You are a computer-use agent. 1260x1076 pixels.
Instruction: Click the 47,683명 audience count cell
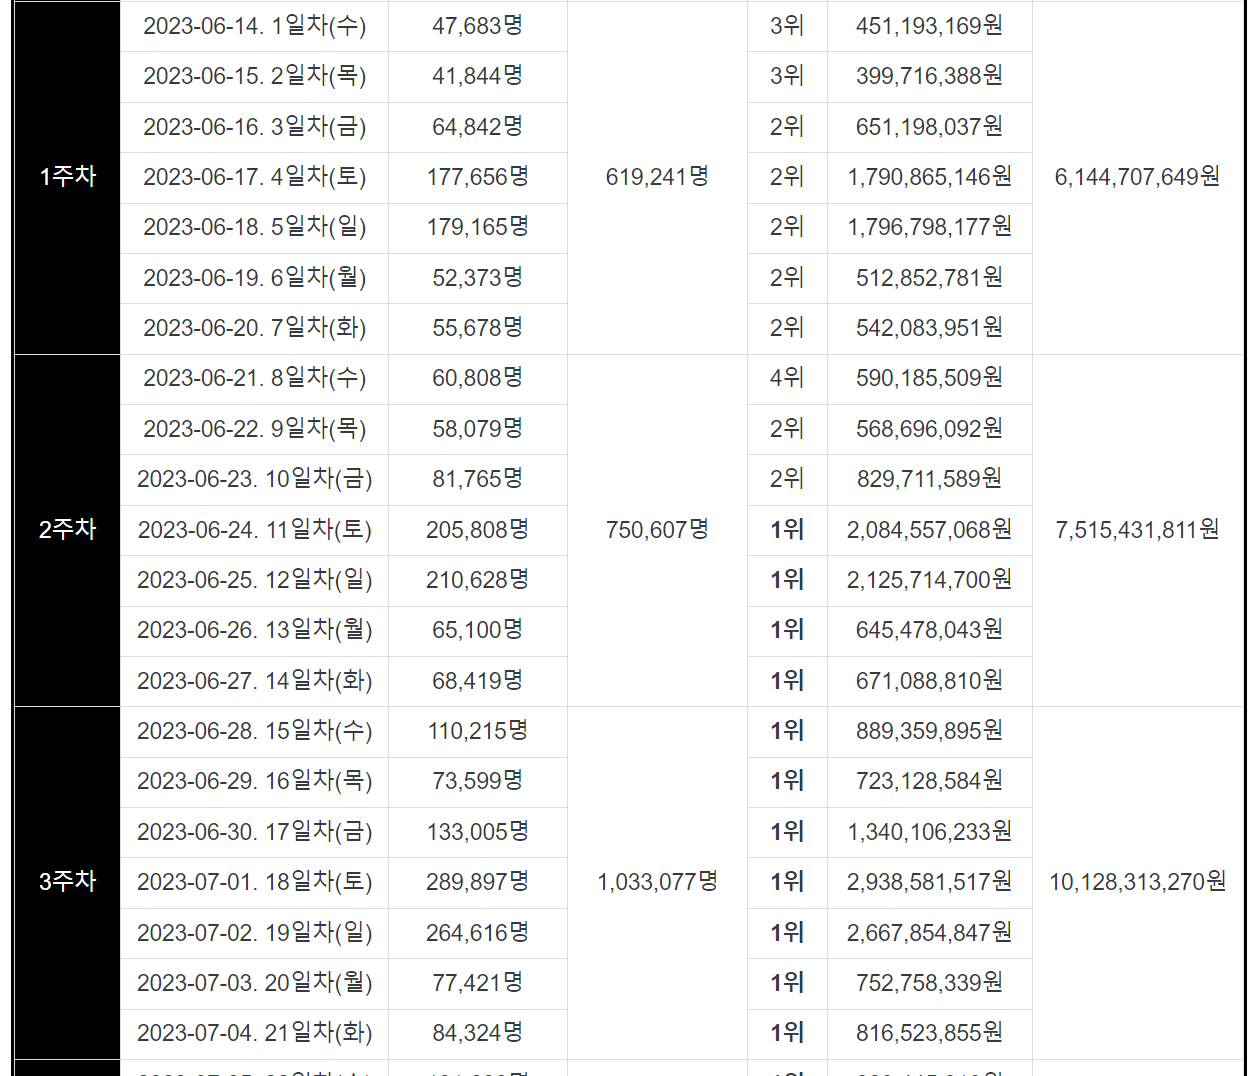click(x=477, y=26)
